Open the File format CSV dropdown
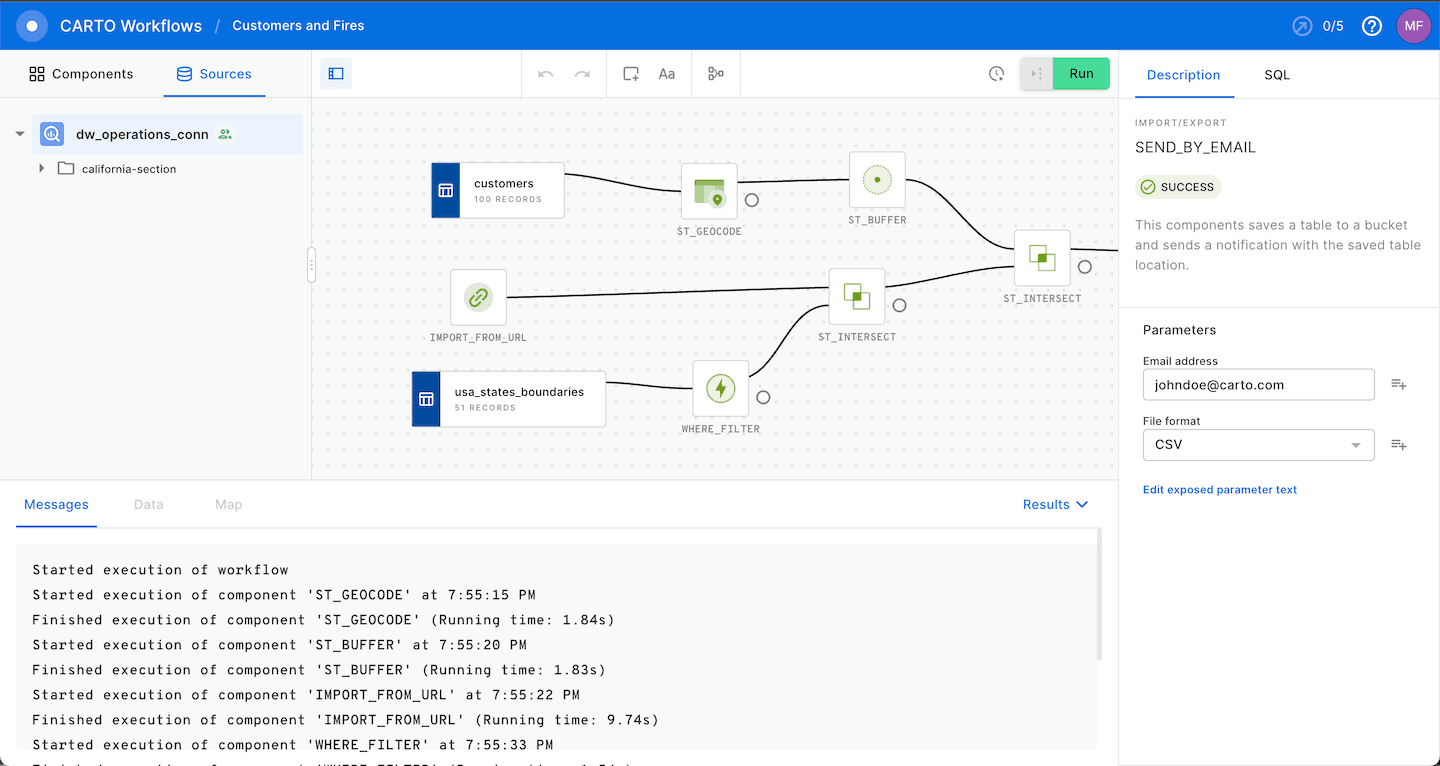This screenshot has width=1440, height=766. pyautogui.click(x=1258, y=444)
